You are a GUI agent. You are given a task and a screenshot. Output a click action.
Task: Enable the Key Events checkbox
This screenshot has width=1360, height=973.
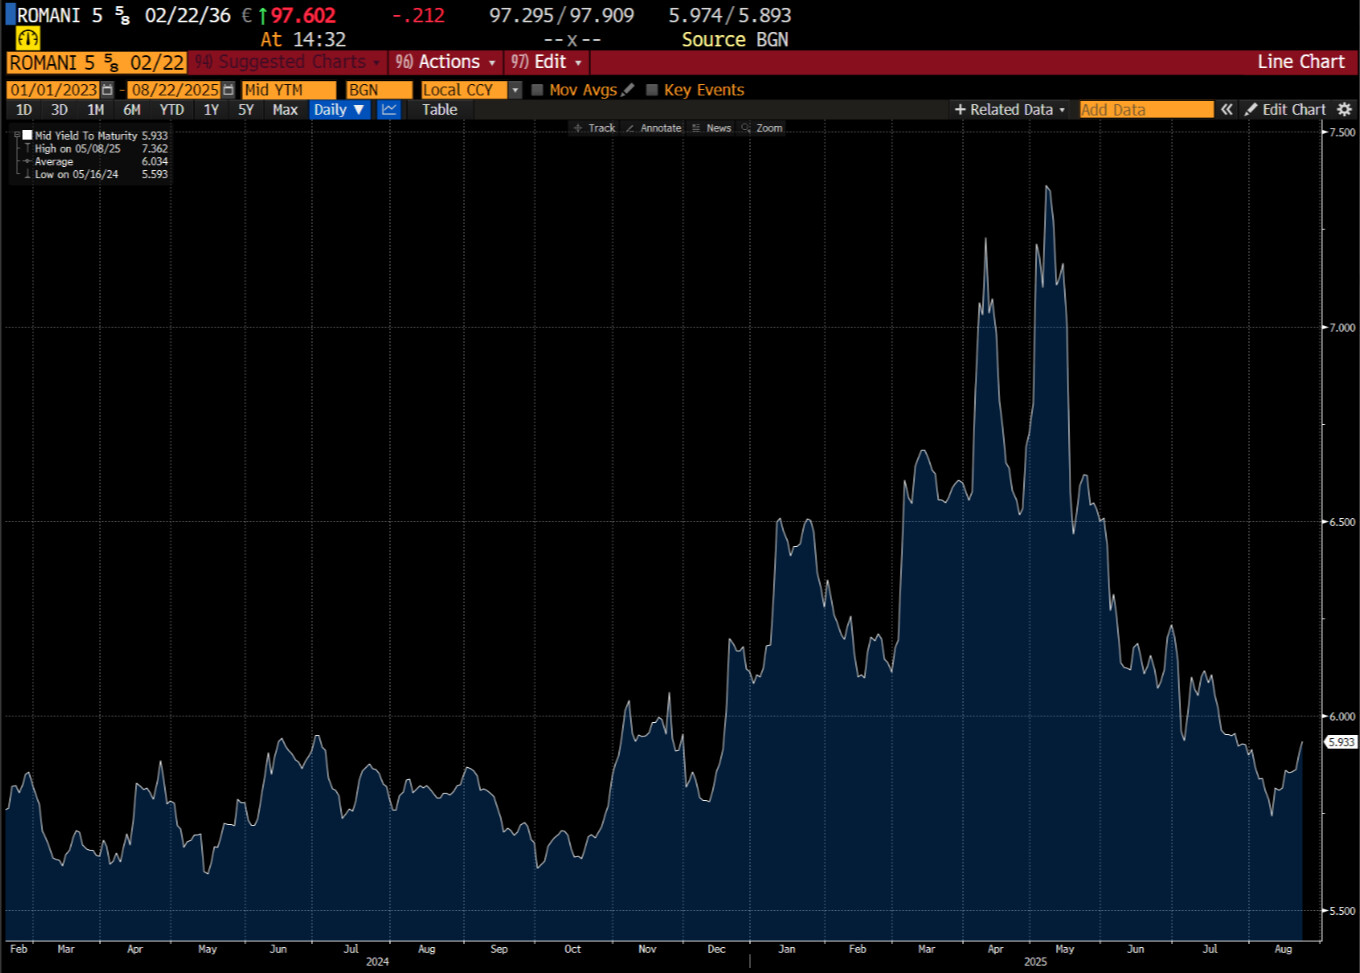click(653, 90)
